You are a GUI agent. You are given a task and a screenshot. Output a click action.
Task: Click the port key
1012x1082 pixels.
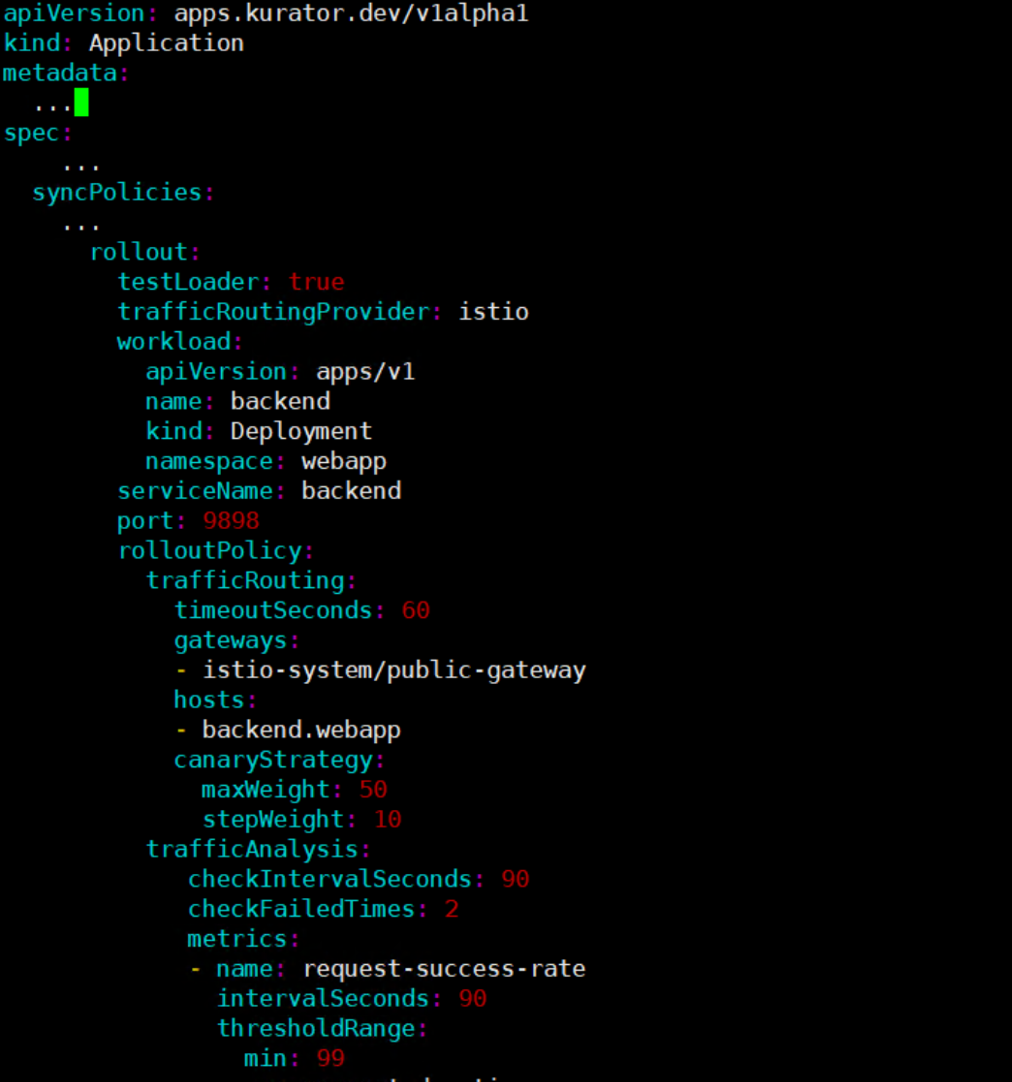(x=145, y=520)
